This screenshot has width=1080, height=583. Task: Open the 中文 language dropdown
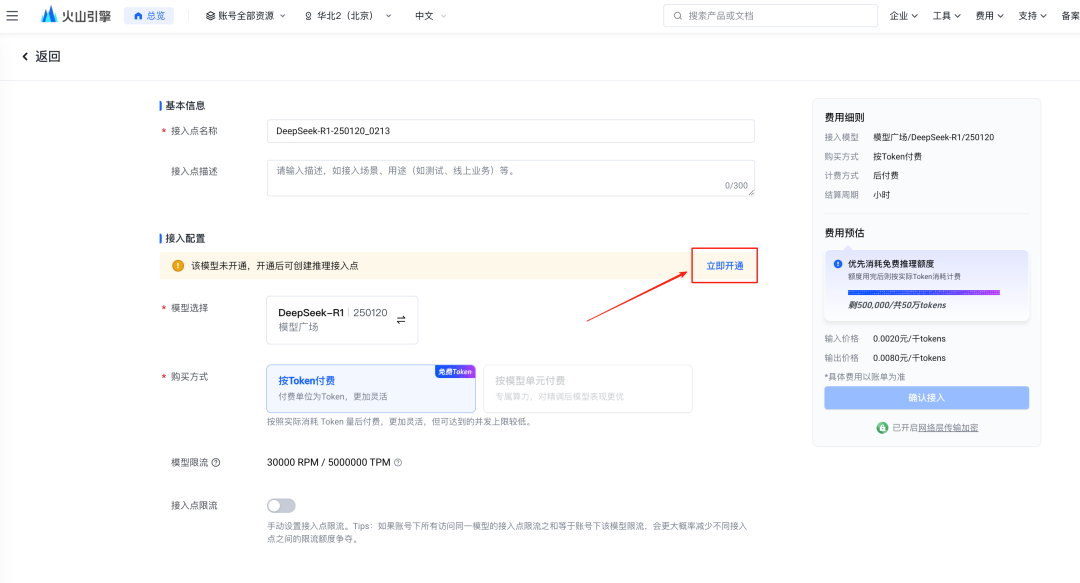coord(430,15)
